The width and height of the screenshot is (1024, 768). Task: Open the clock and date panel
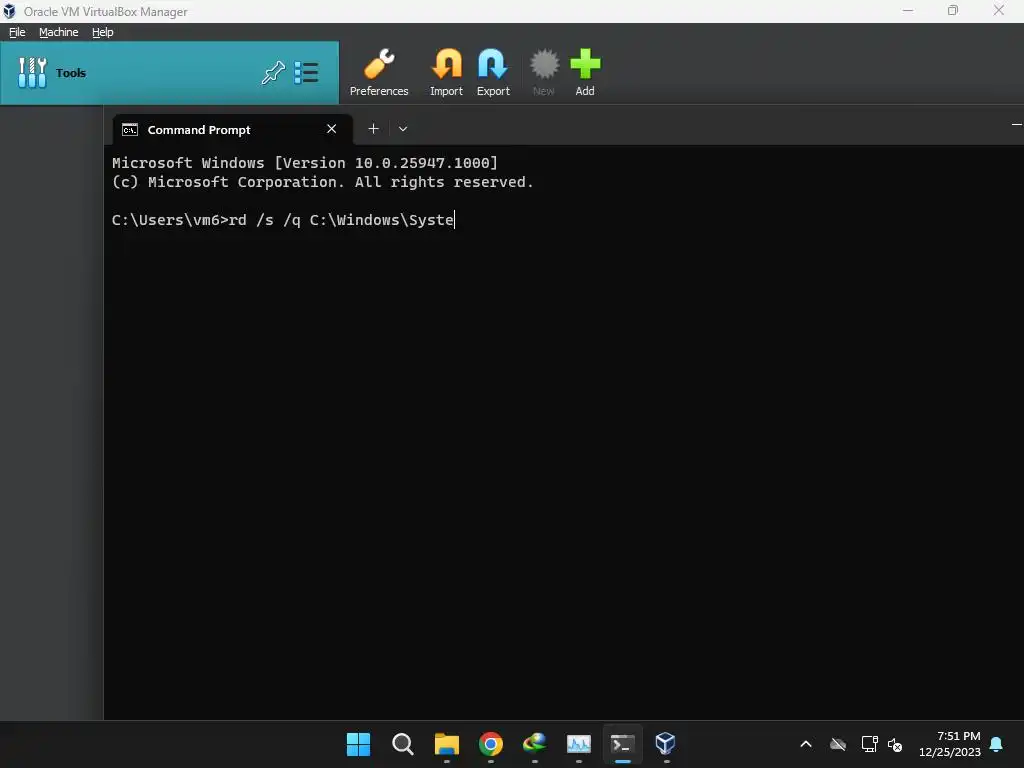tap(950, 744)
